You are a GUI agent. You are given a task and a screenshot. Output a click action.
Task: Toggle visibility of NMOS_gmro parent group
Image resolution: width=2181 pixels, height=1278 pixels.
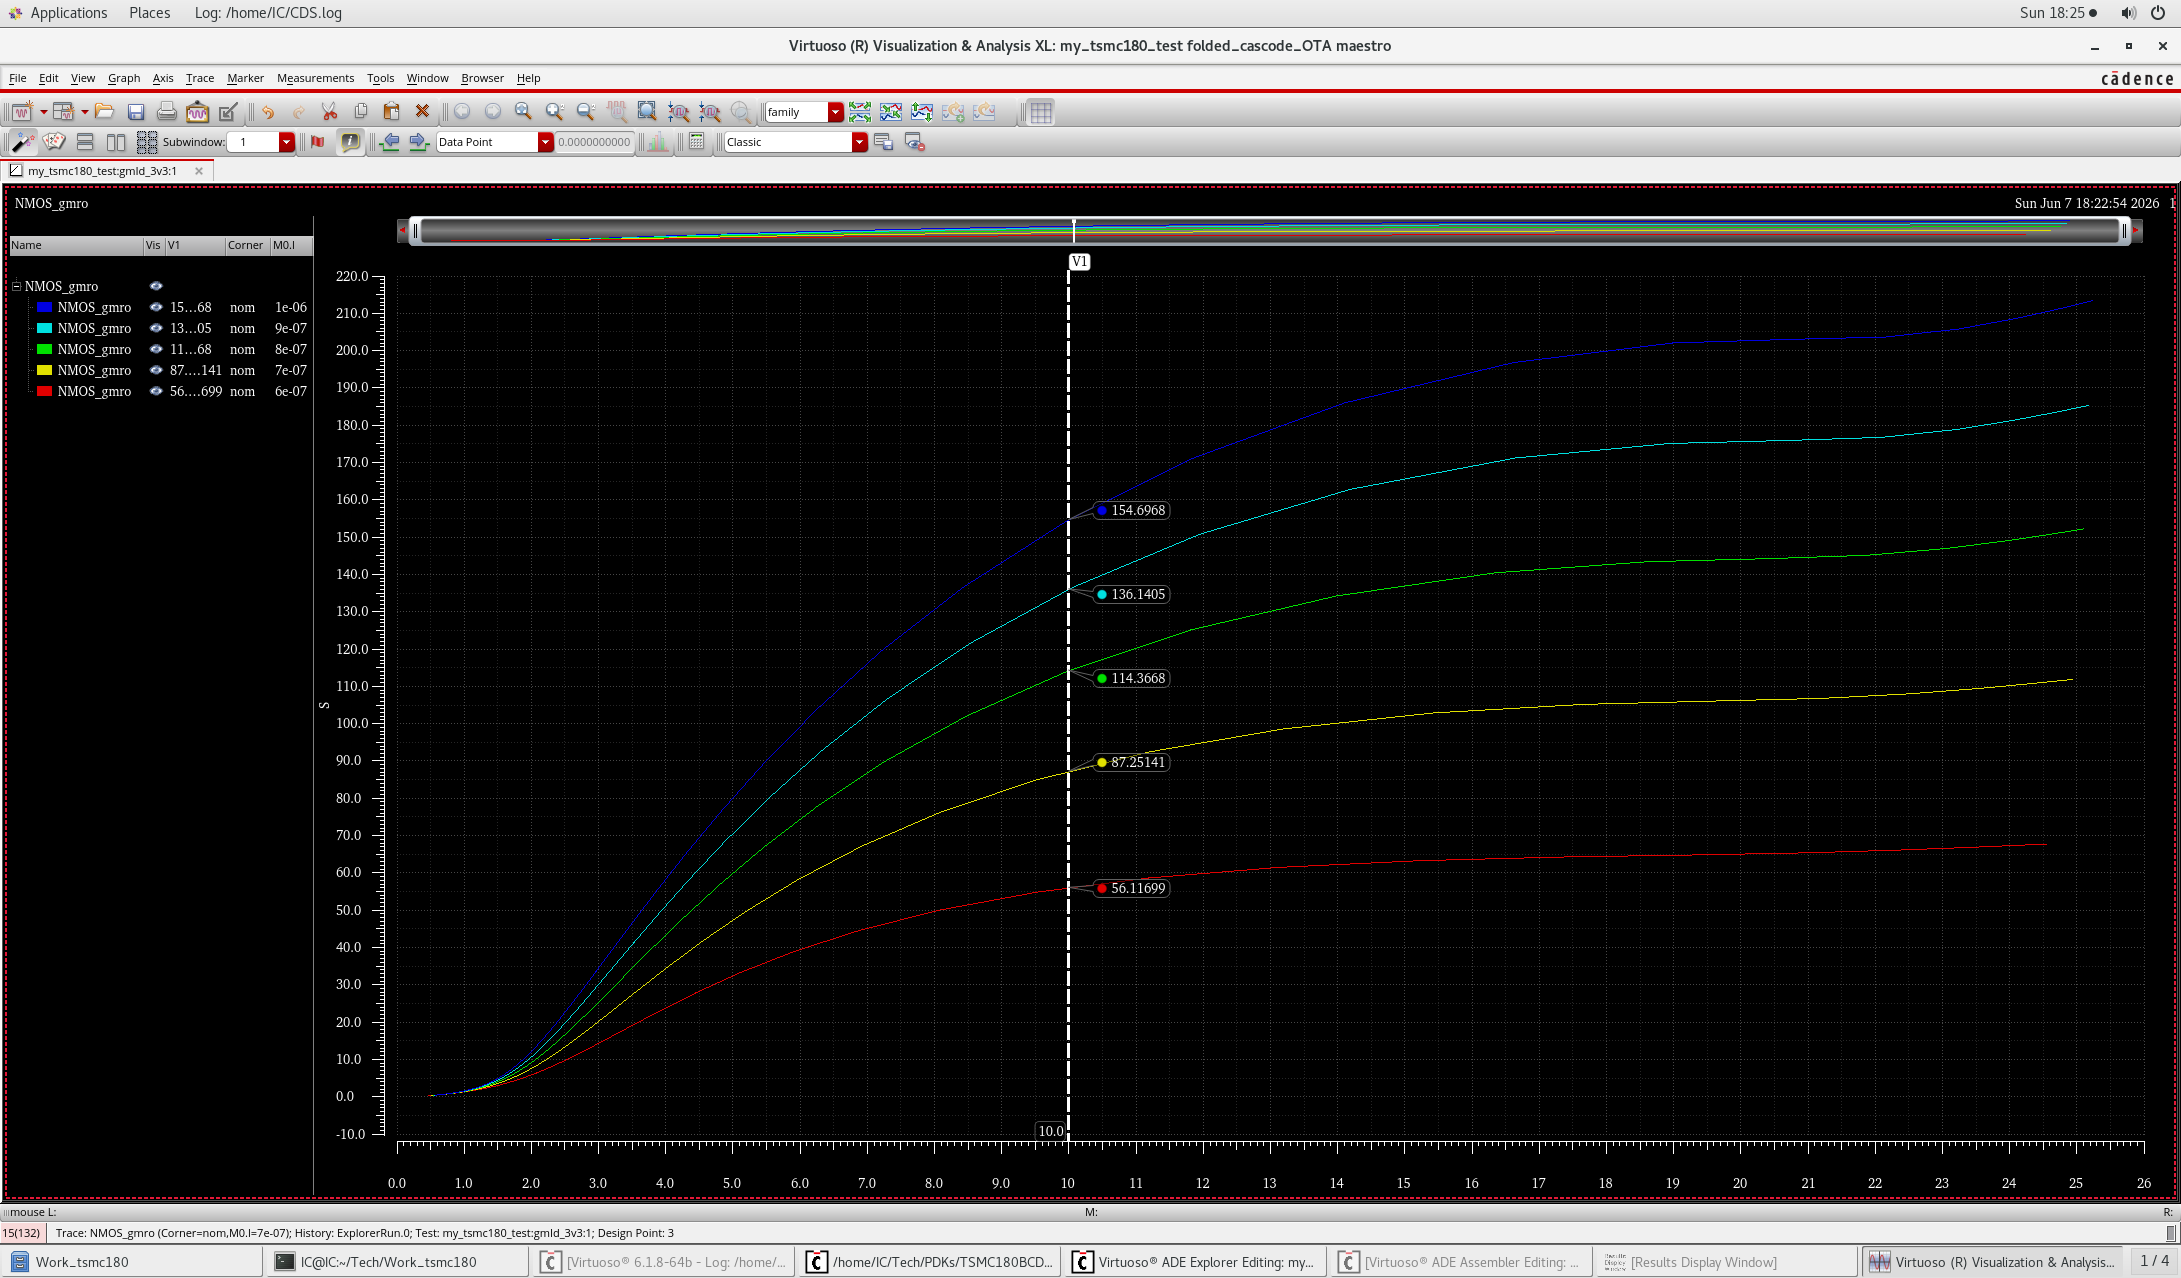[x=156, y=286]
